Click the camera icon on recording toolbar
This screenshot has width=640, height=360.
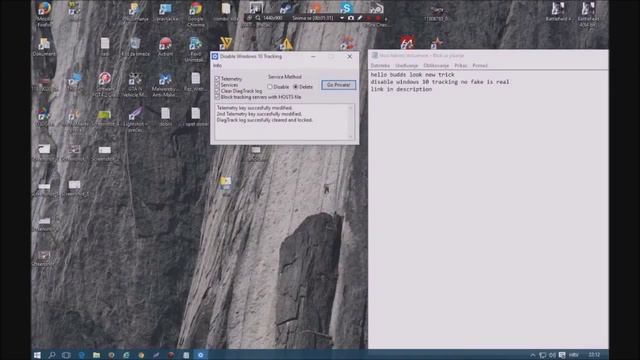click(351, 18)
